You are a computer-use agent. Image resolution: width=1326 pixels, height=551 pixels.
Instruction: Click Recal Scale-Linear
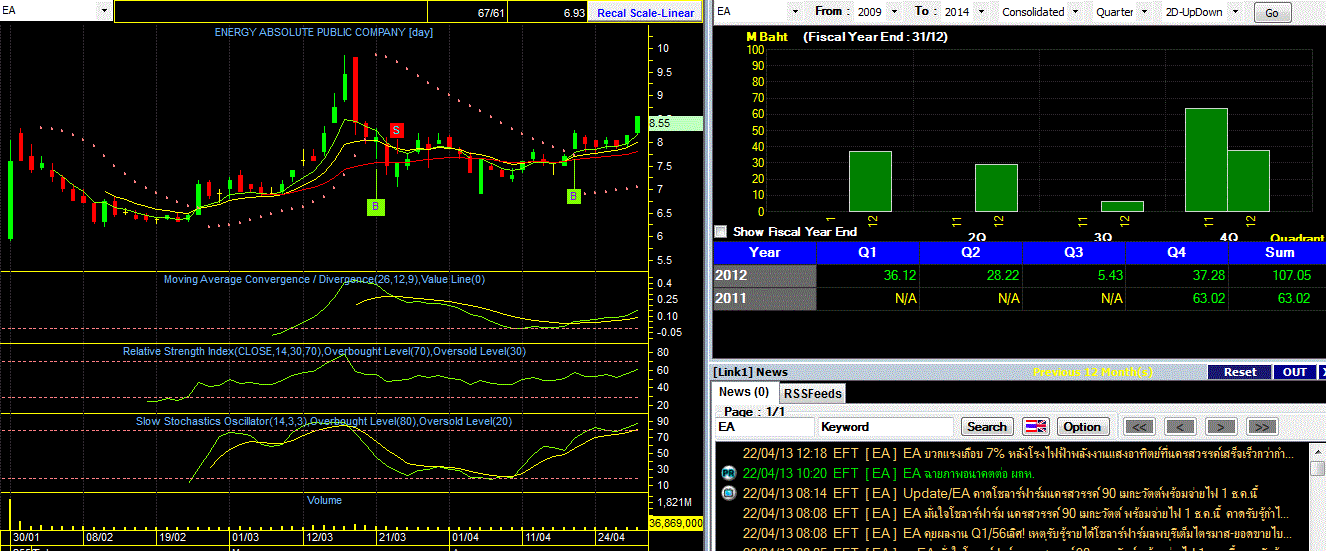[645, 13]
